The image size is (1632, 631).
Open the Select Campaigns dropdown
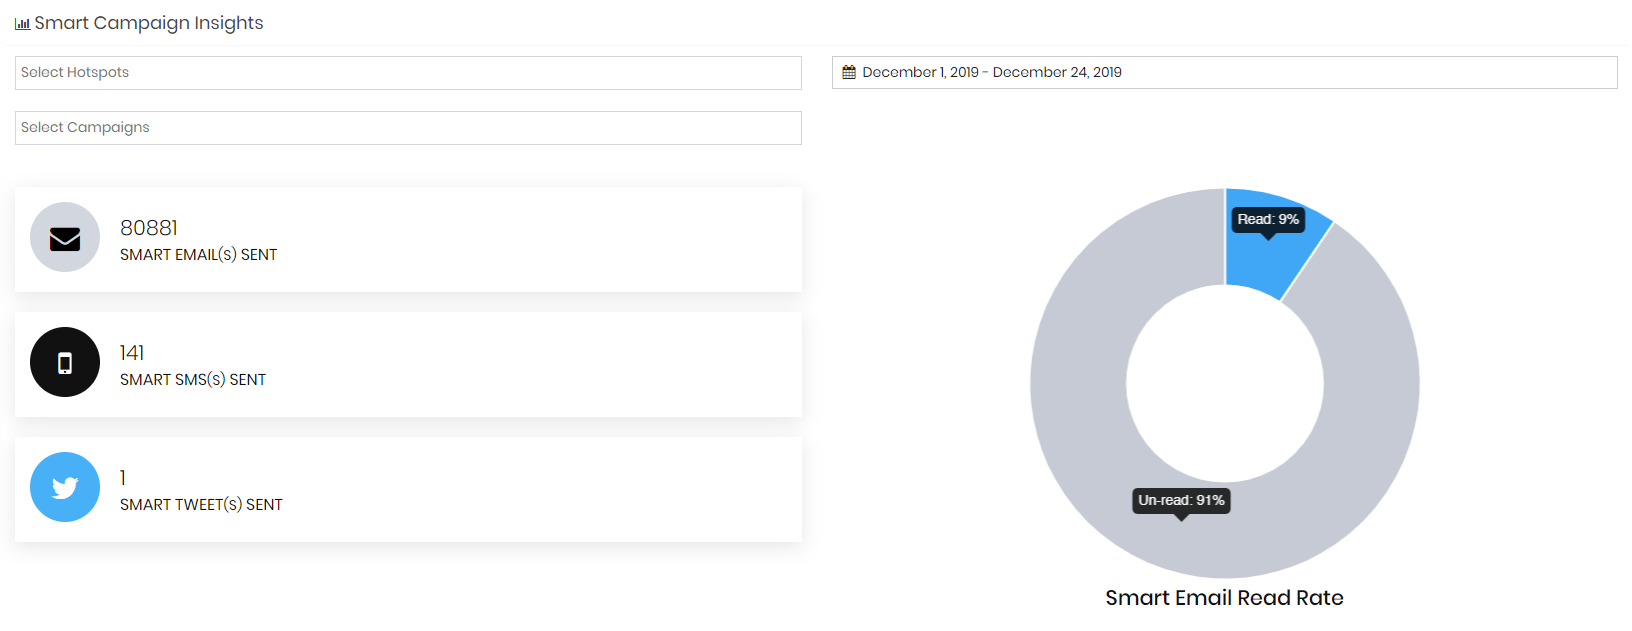coord(408,128)
